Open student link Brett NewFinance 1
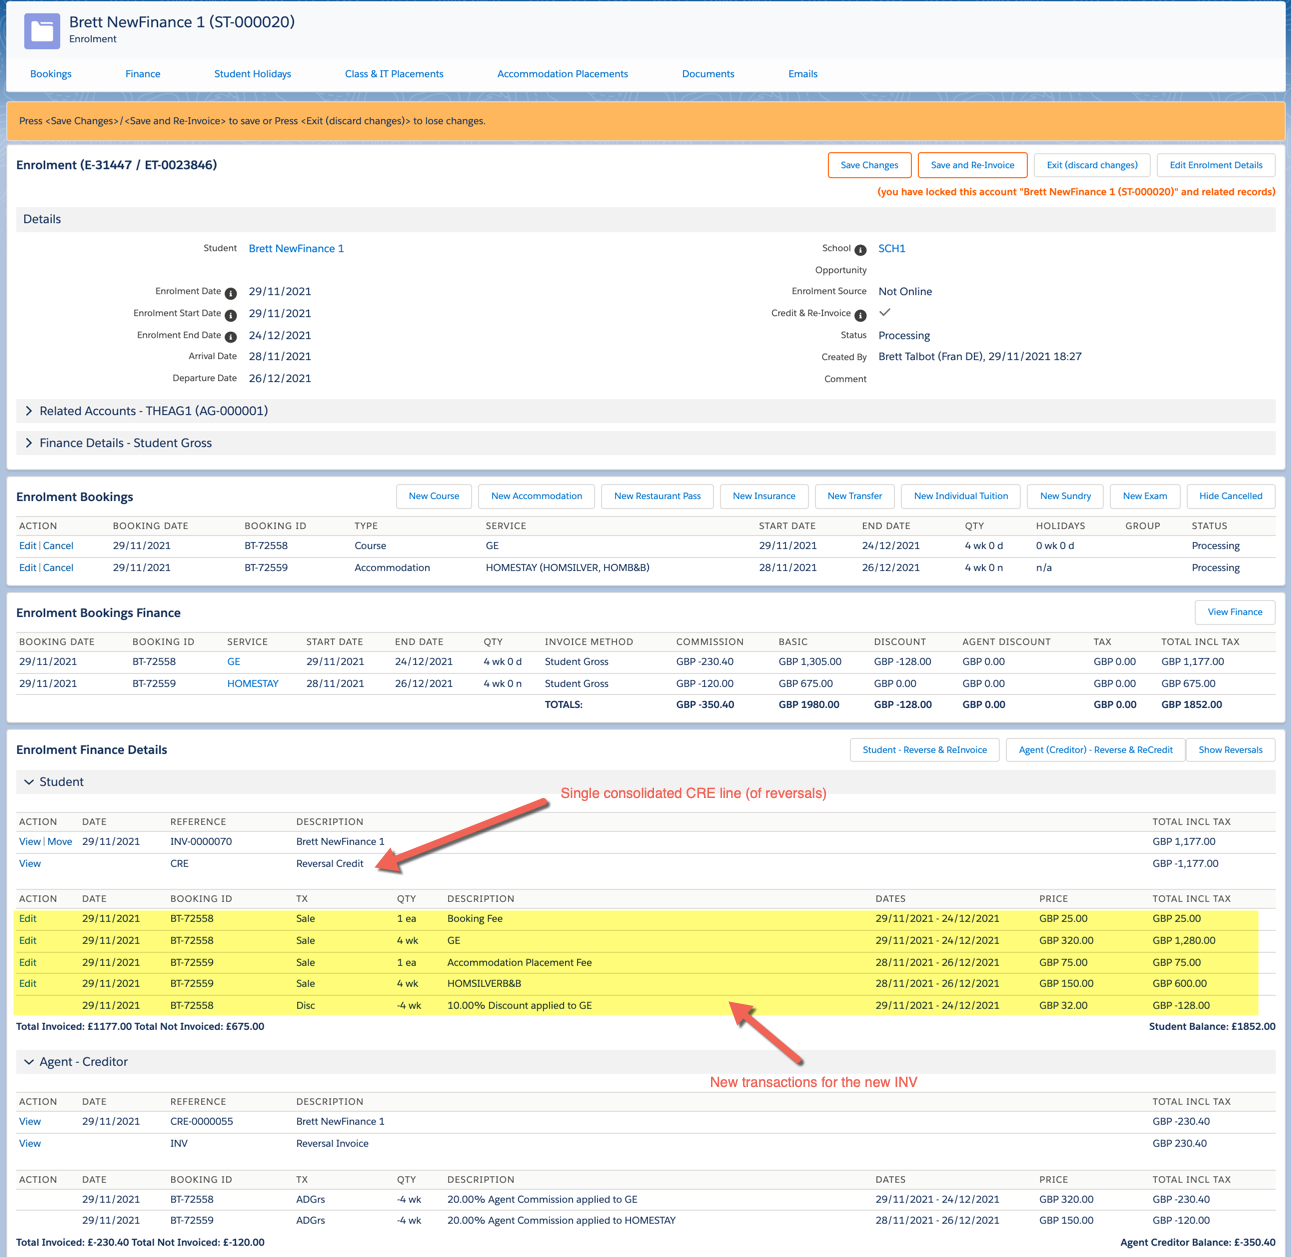This screenshot has width=1291, height=1257. tap(296, 248)
